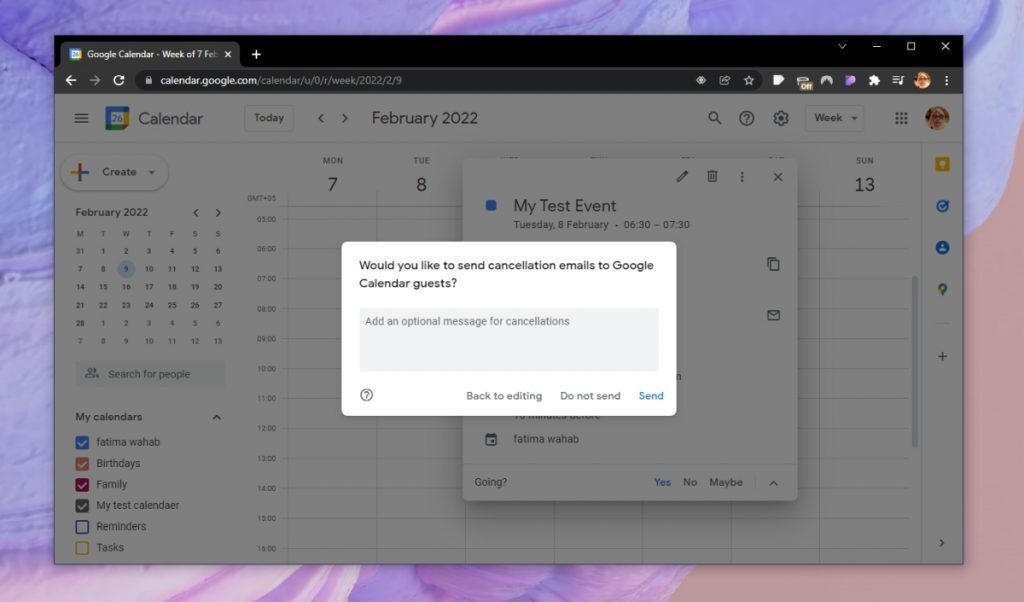This screenshot has height=602, width=1024.
Task: Open the help icon in cancellation dialog
Action: (x=366, y=395)
